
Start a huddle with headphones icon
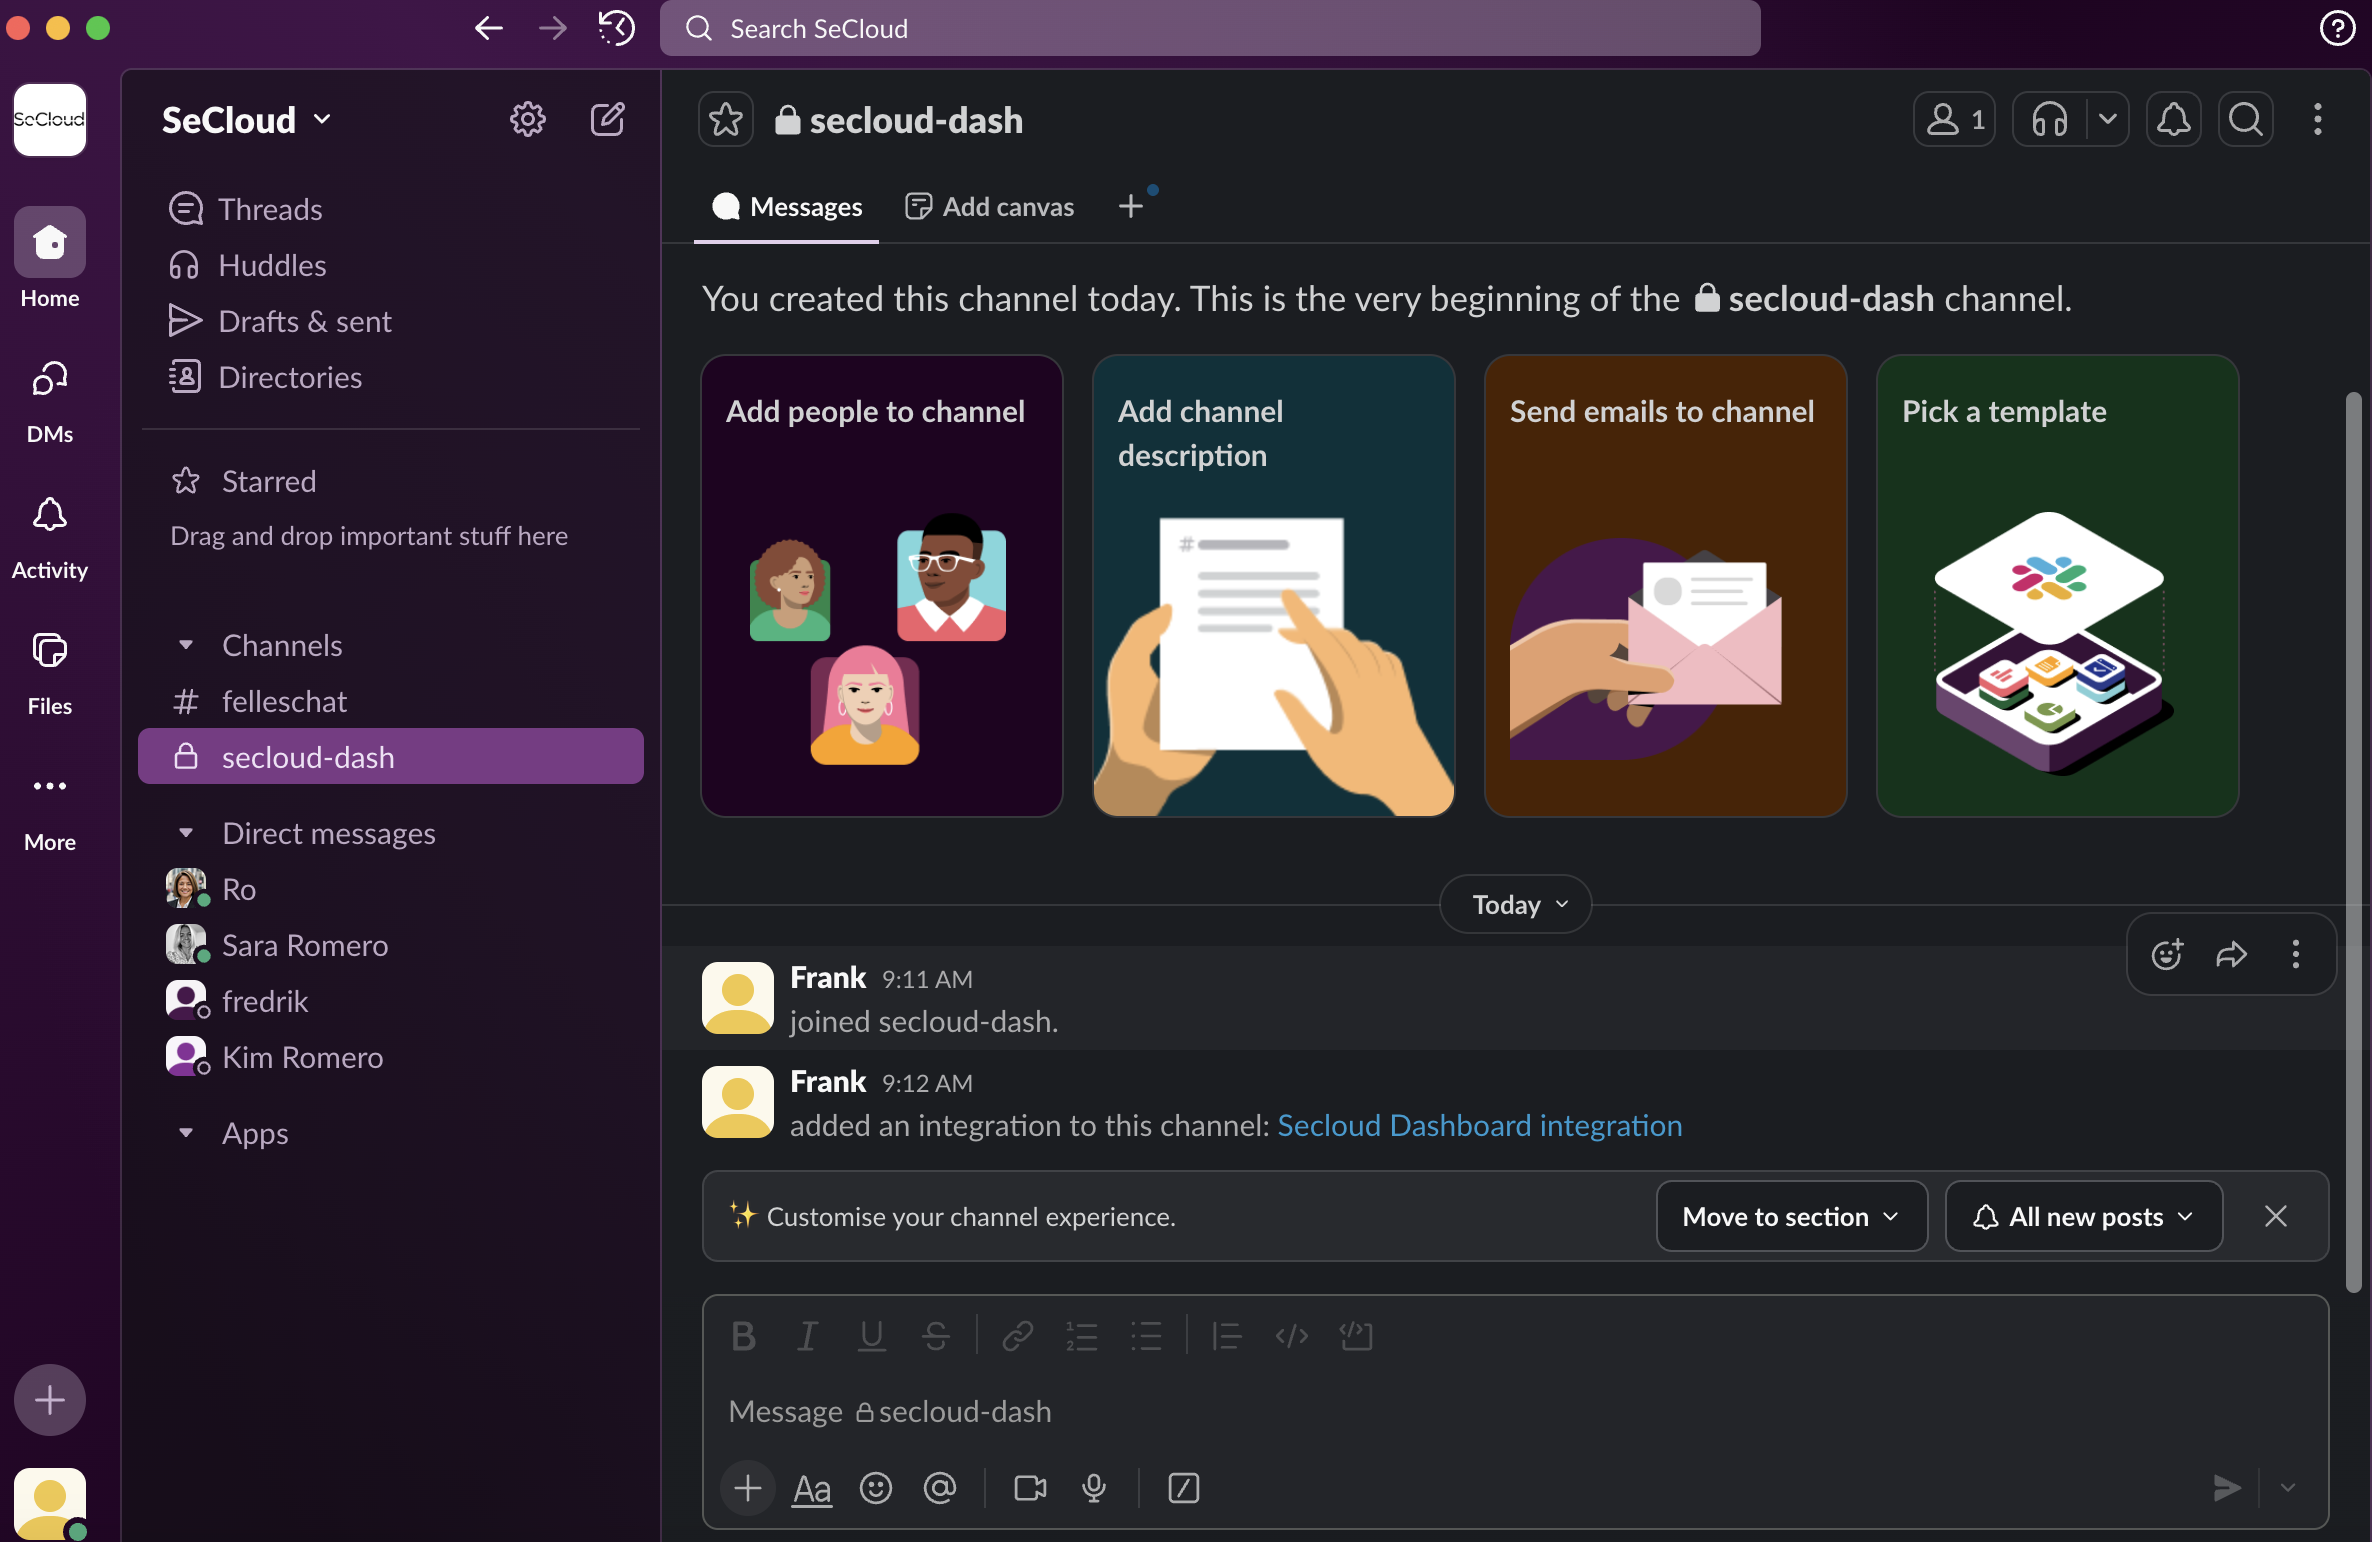(2049, 120)
